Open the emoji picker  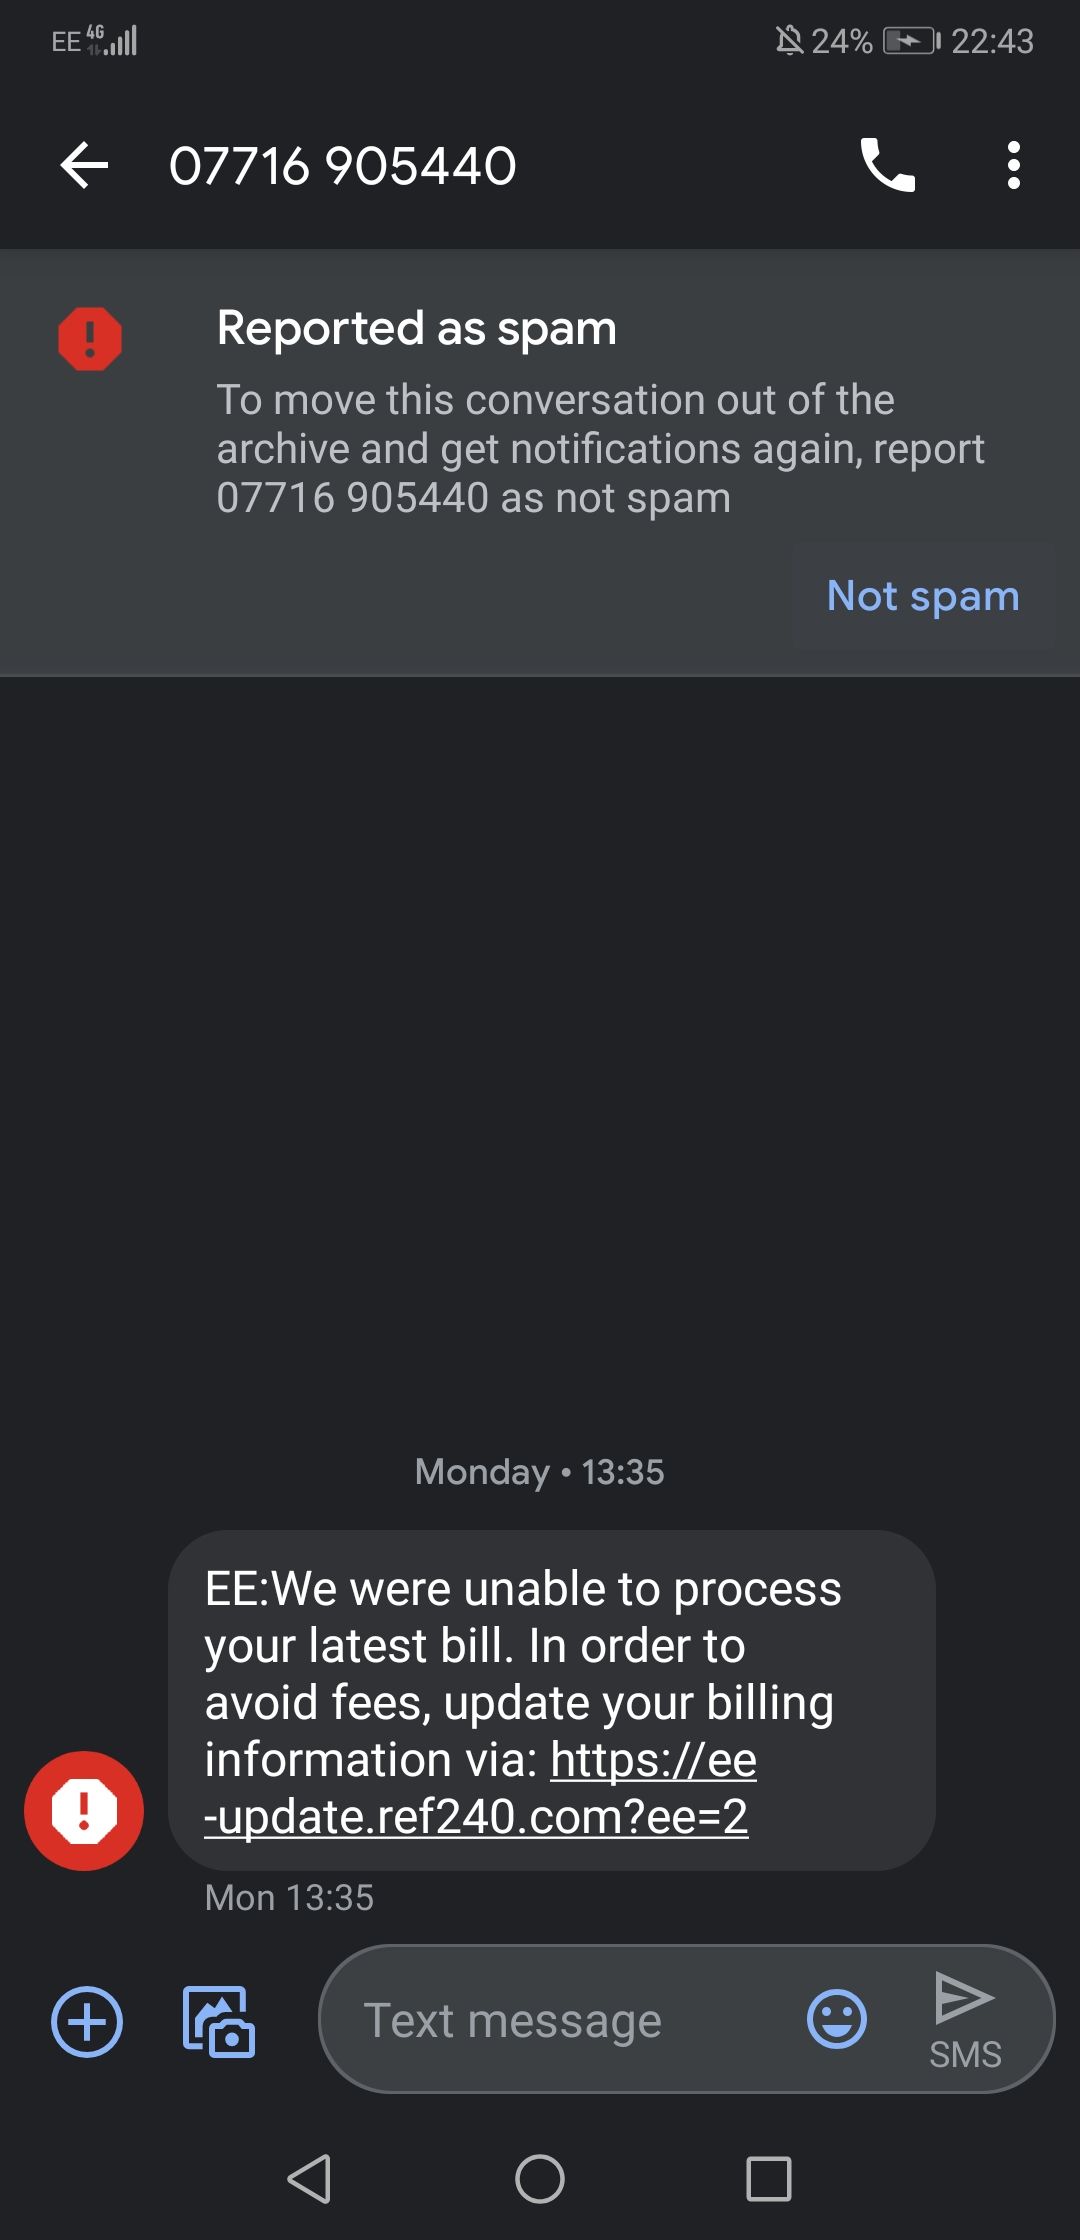tap(836, 2019)
